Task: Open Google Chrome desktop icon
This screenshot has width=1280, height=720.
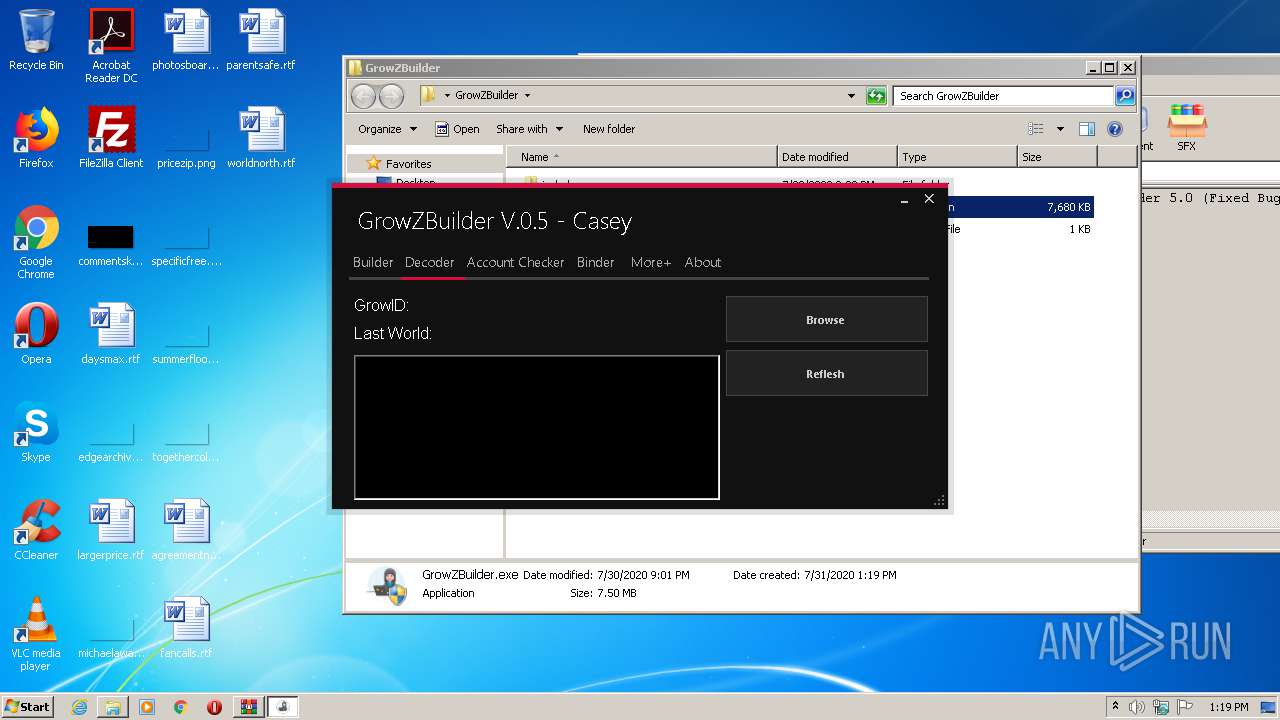Action: pos(36,242)
